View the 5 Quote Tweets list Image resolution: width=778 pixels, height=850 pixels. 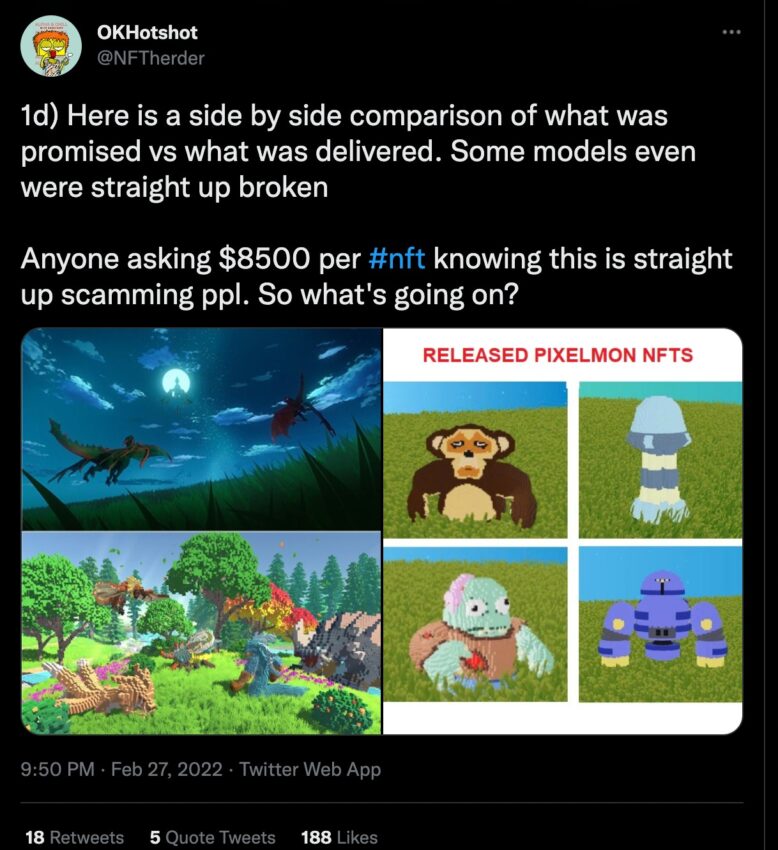pos(213,837)
